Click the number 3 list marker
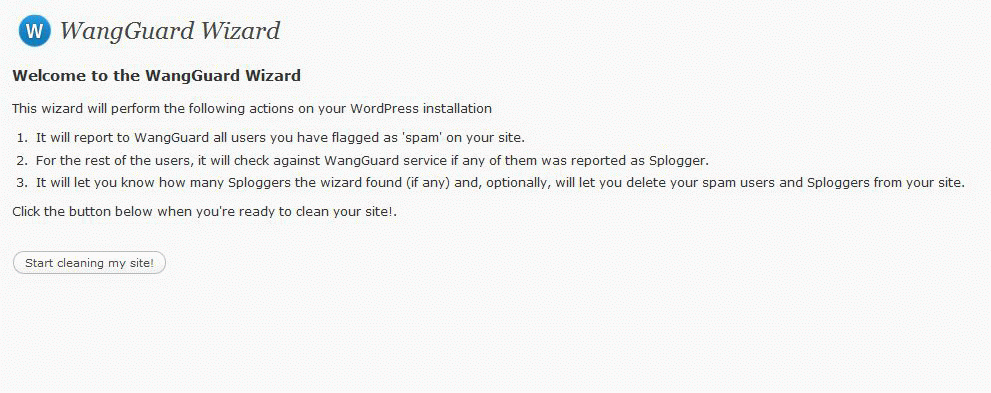 coord(23,183)
